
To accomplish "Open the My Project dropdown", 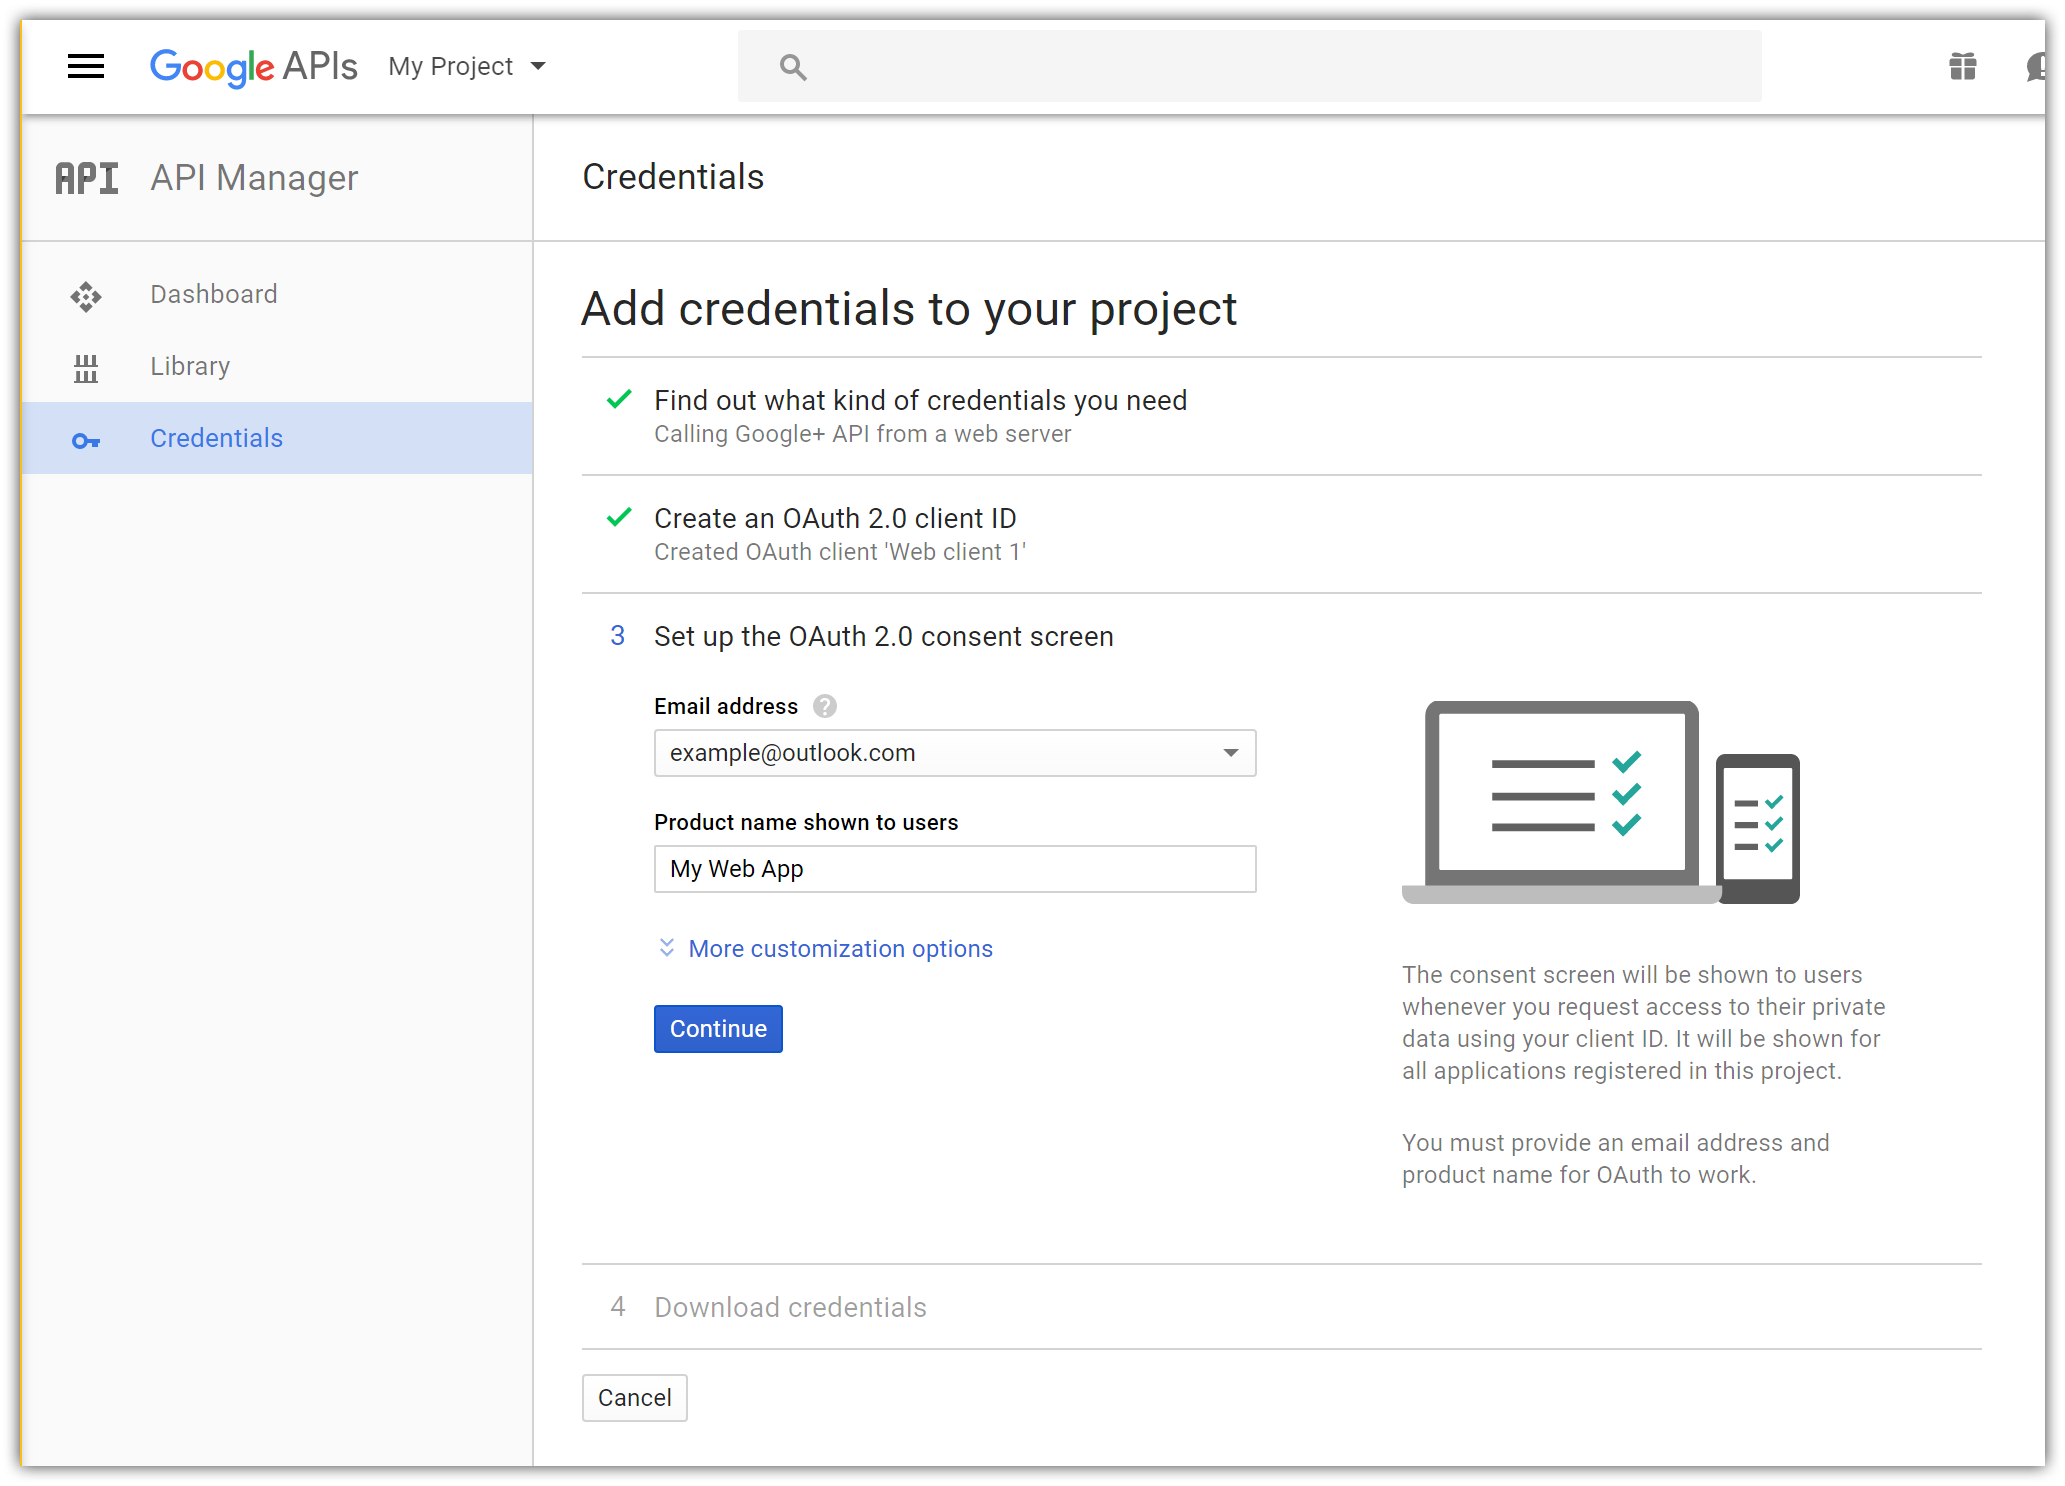I will (x=467, y=67).
